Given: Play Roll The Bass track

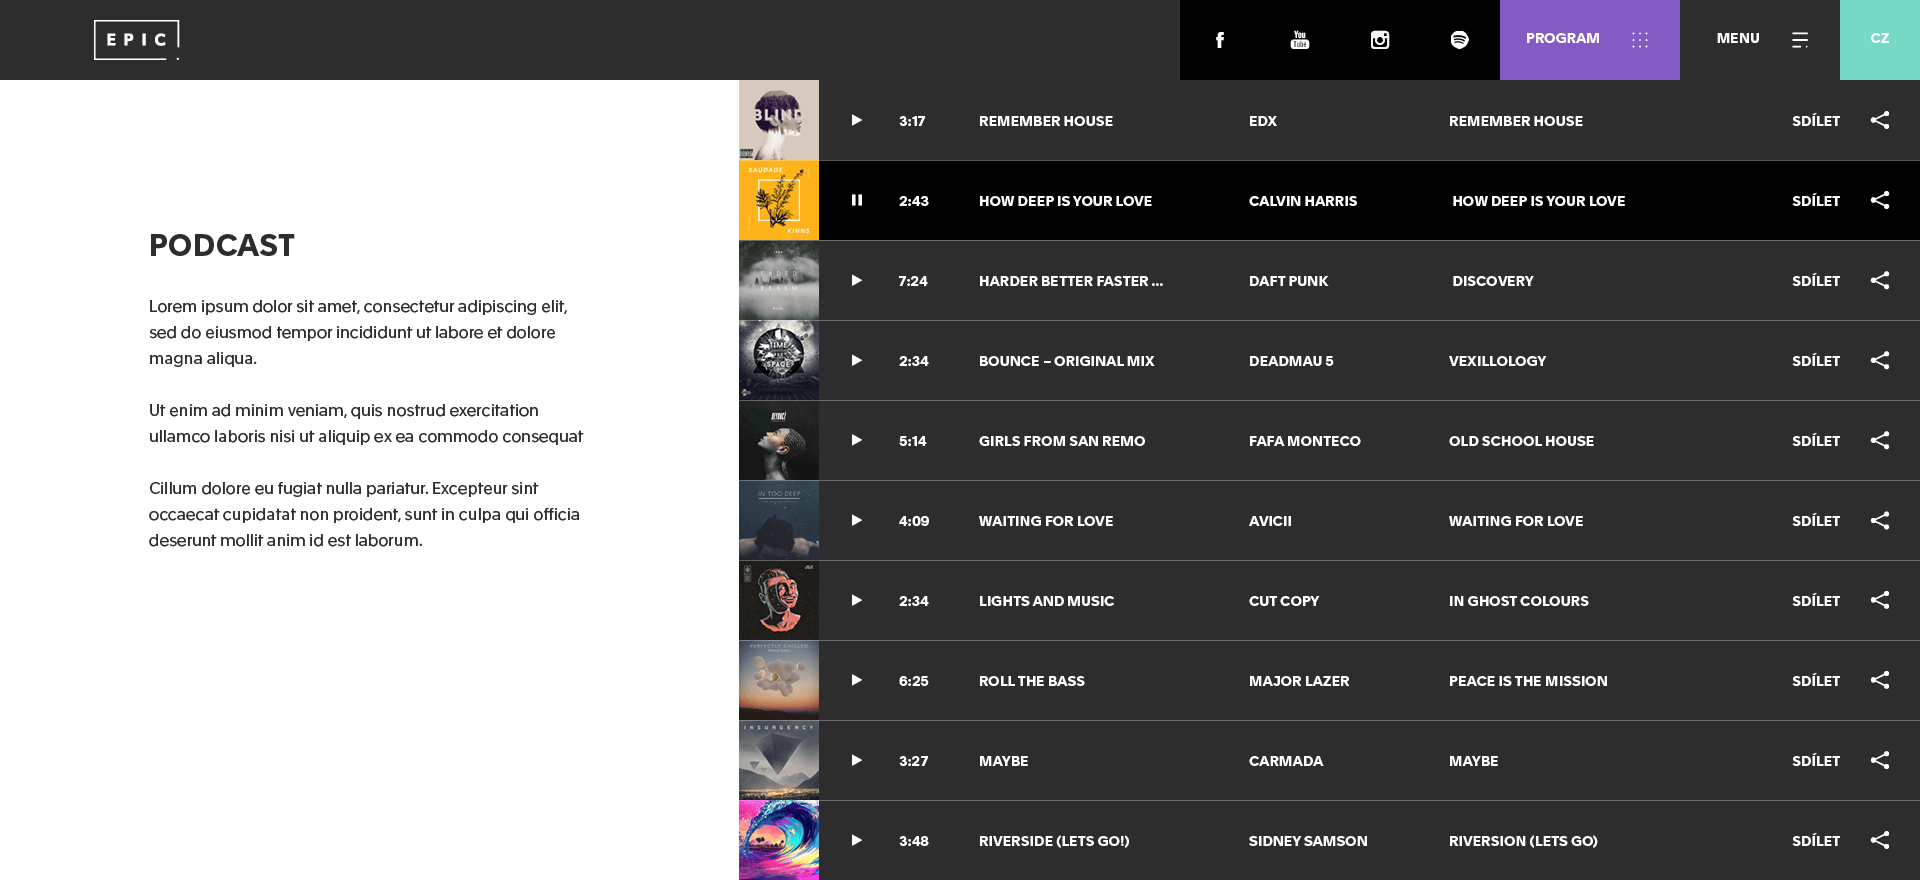Looking at the screenshot, I should coord(856,680).
